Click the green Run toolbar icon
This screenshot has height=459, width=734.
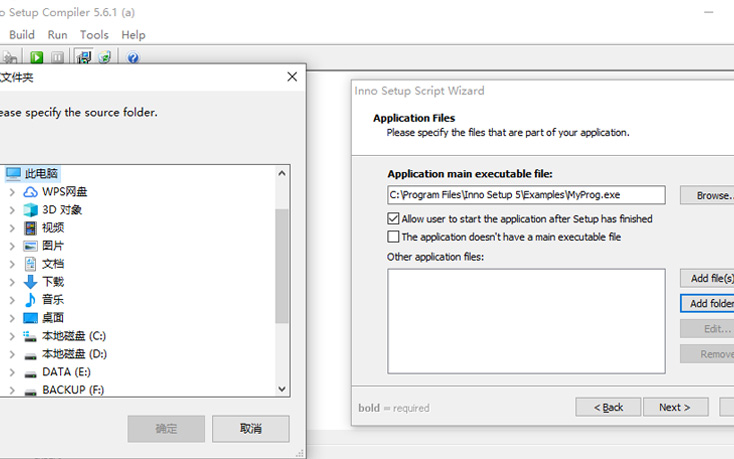point(37,57)
